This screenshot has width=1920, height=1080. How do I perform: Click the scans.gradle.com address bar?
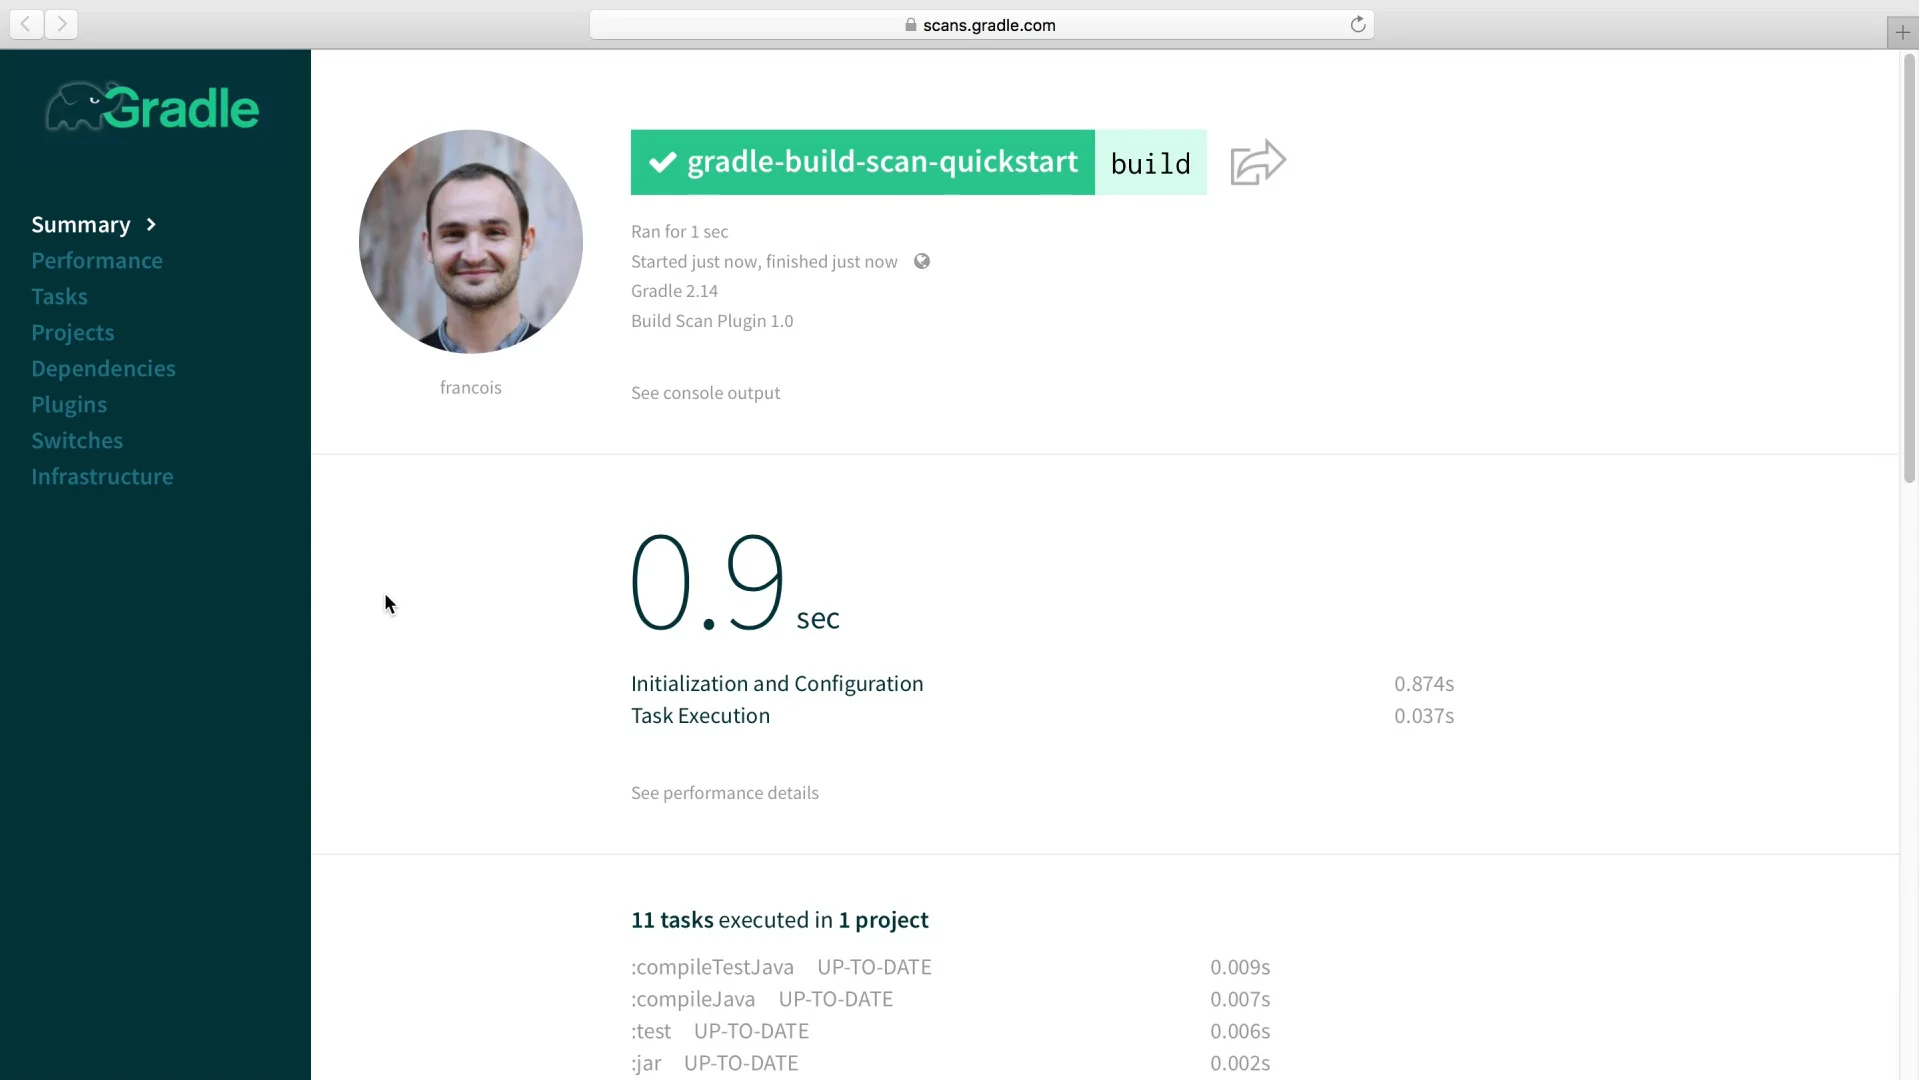coord(981,25)
